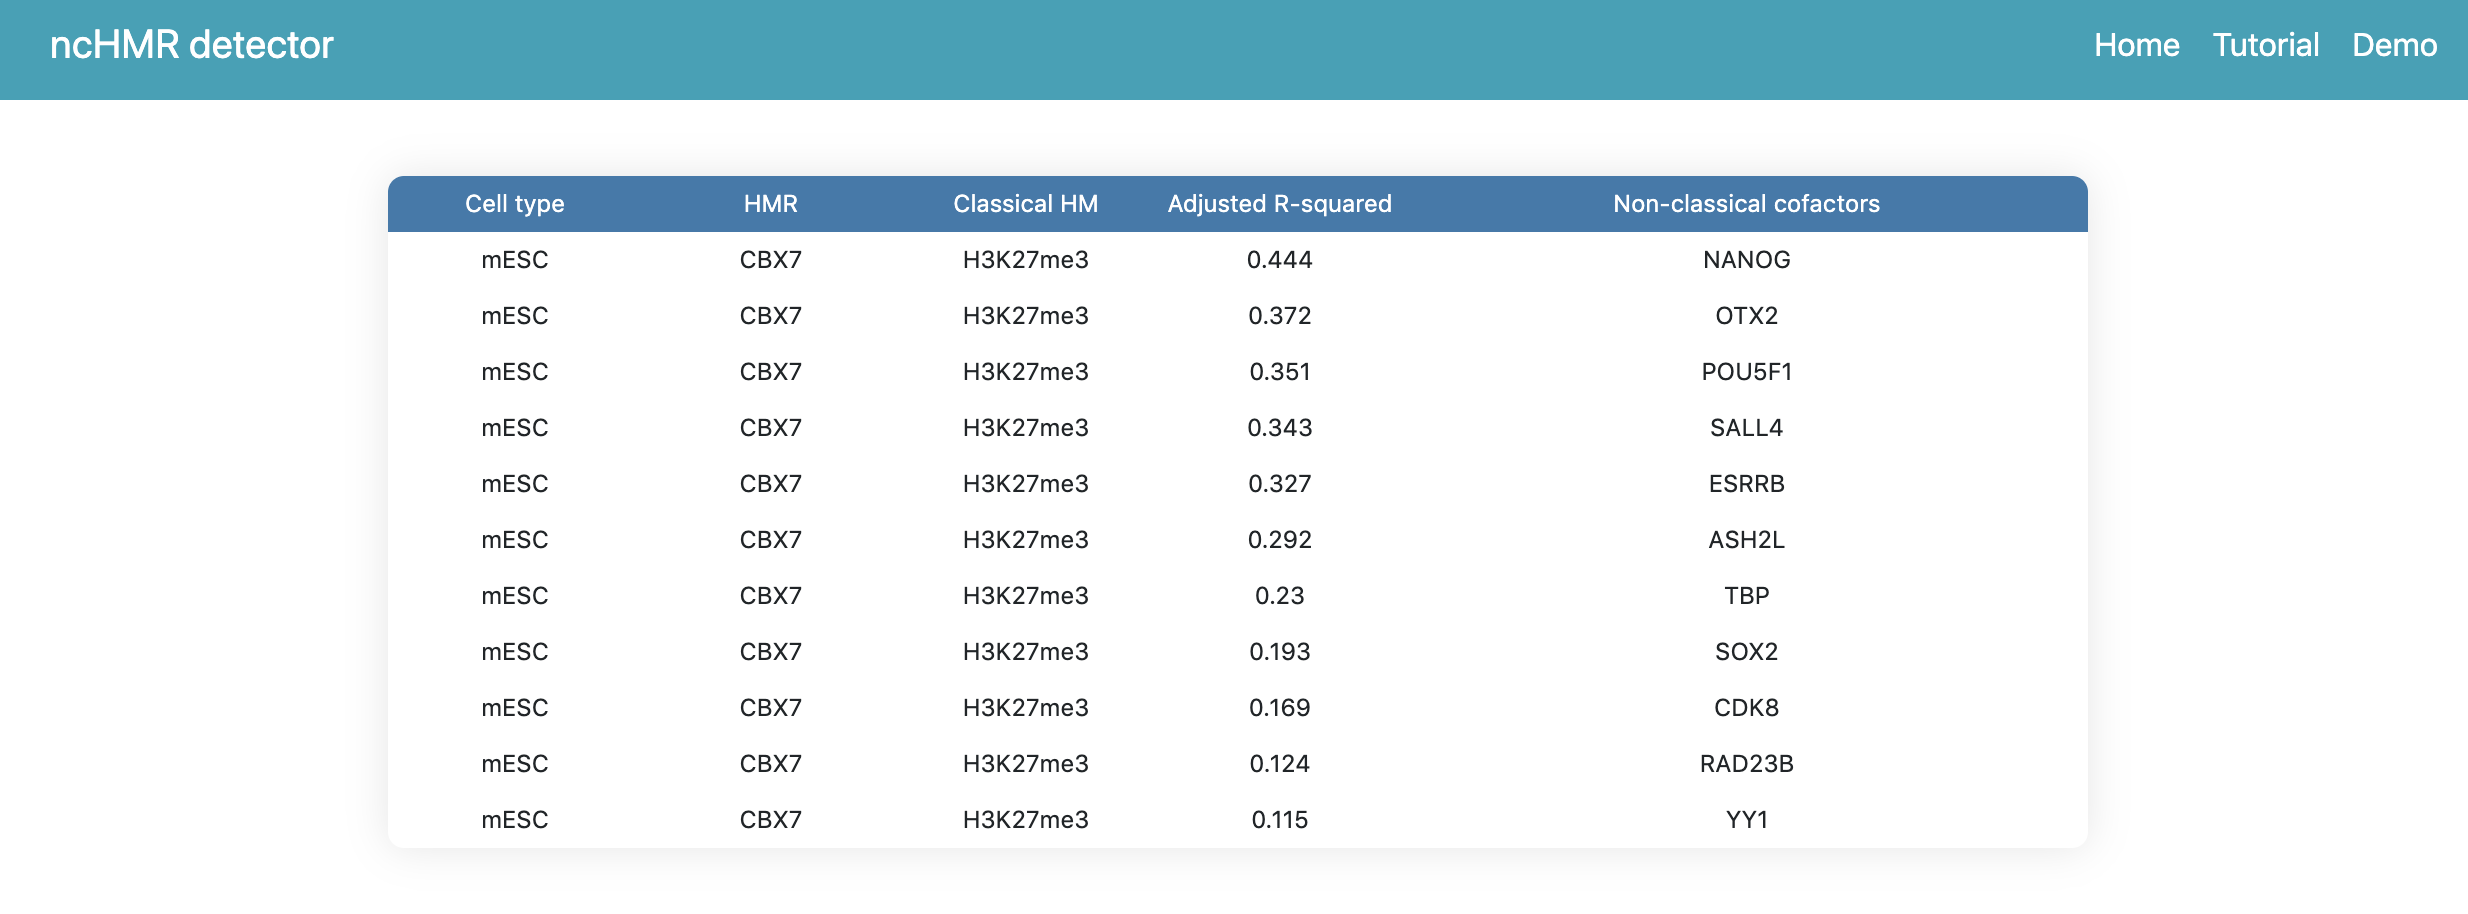The width and height of the screenshot is (2468, 914).
Task: Select the OTX2 cofactor cell
Action: pyautogui.click(x=1746, y=316)
